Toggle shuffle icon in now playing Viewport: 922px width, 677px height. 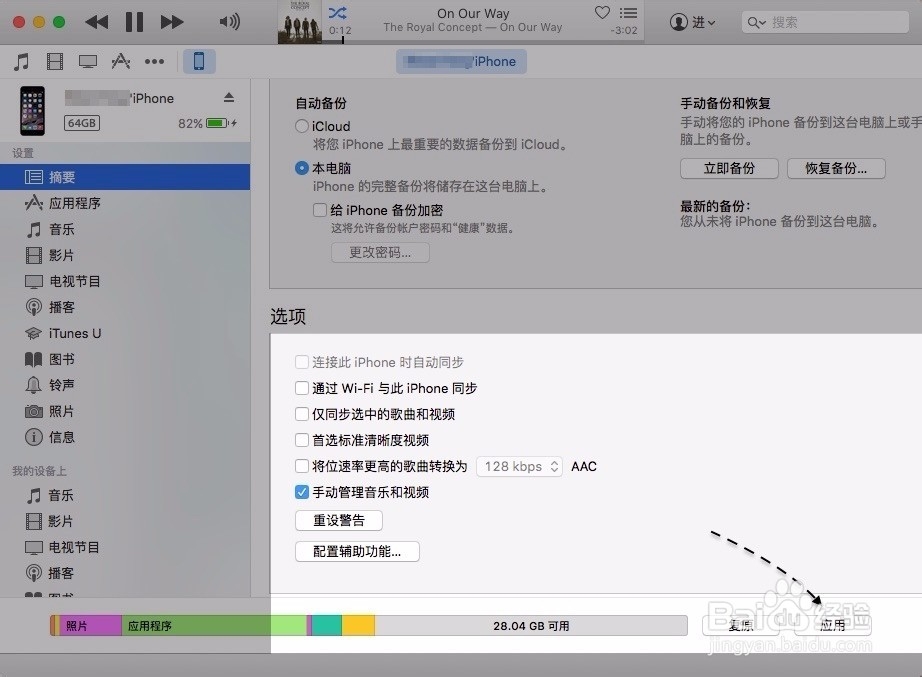pos(338,13)
